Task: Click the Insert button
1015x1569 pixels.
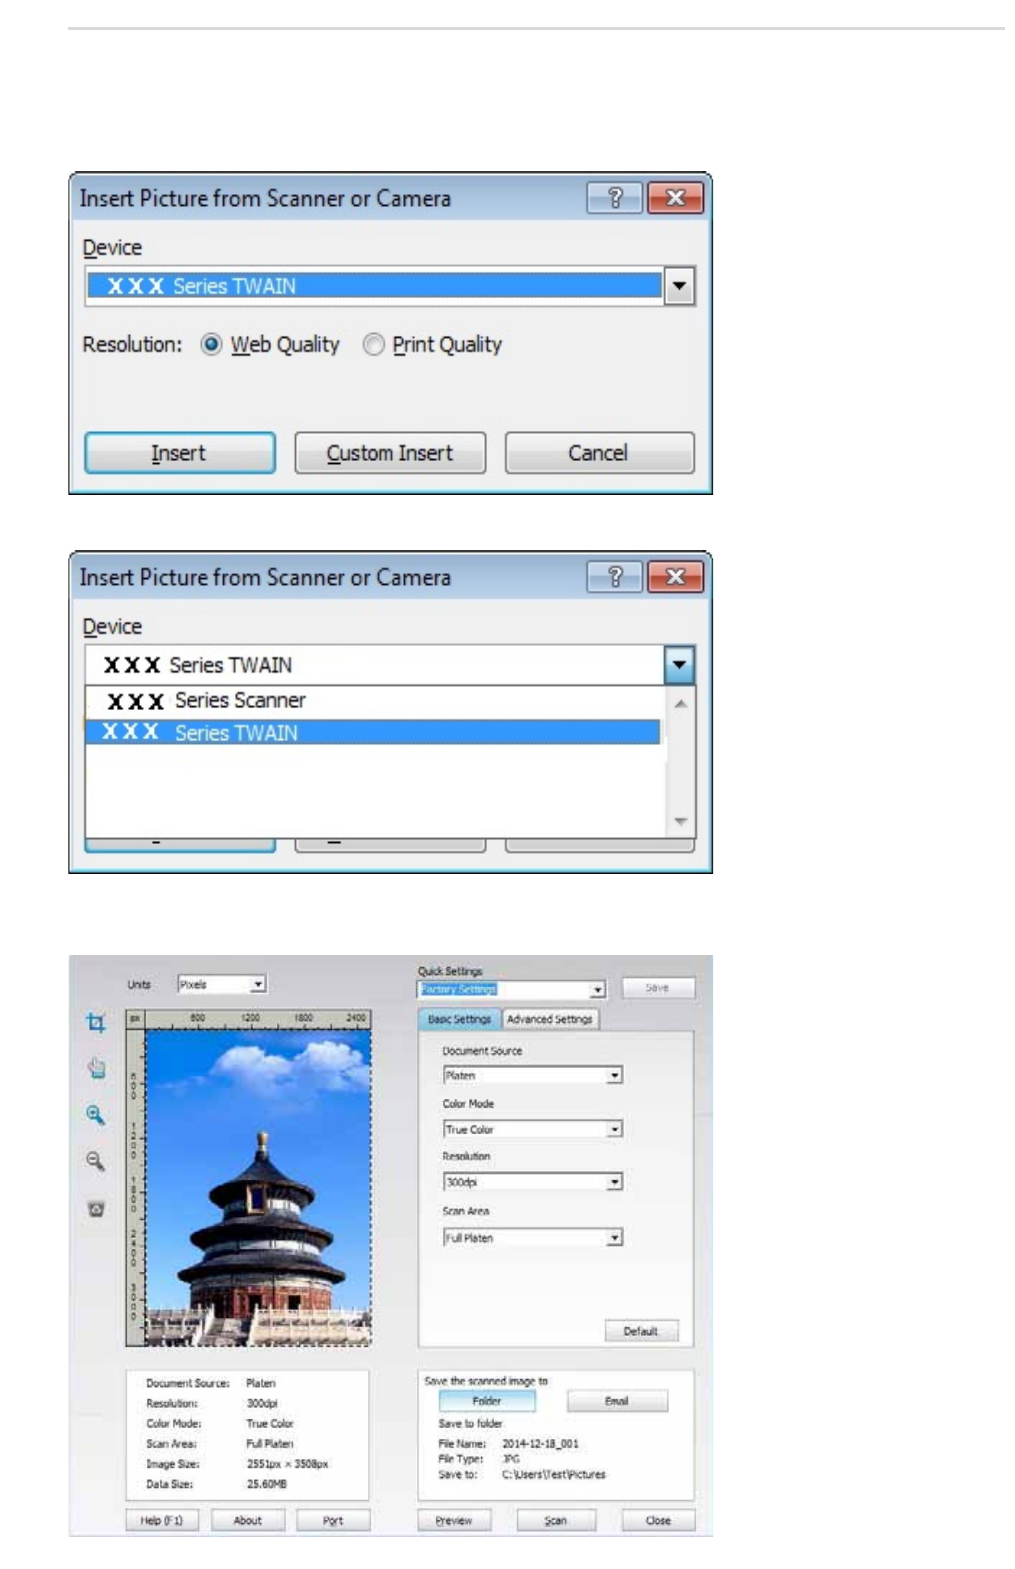Action: (180, 453)
